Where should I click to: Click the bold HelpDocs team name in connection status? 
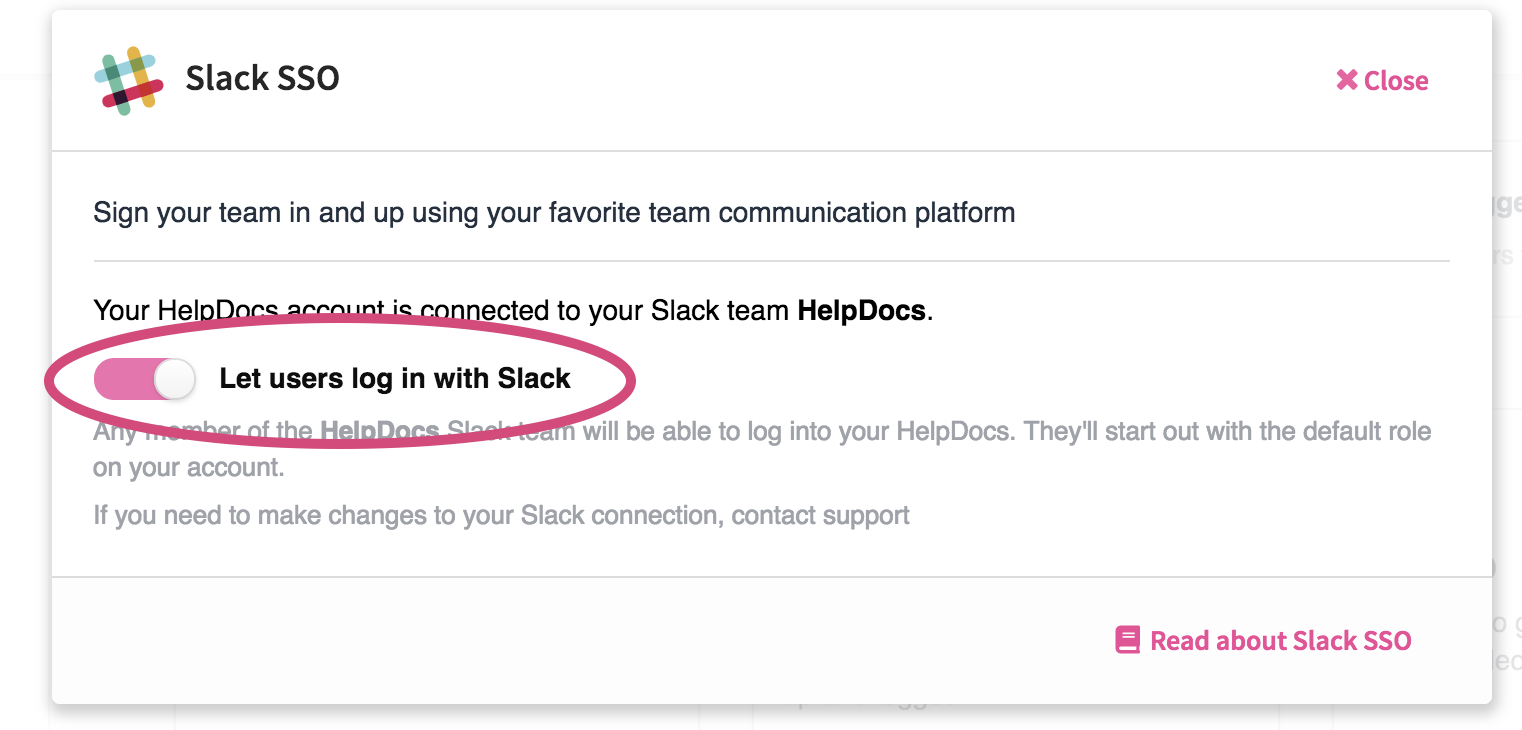click(861, 310)
